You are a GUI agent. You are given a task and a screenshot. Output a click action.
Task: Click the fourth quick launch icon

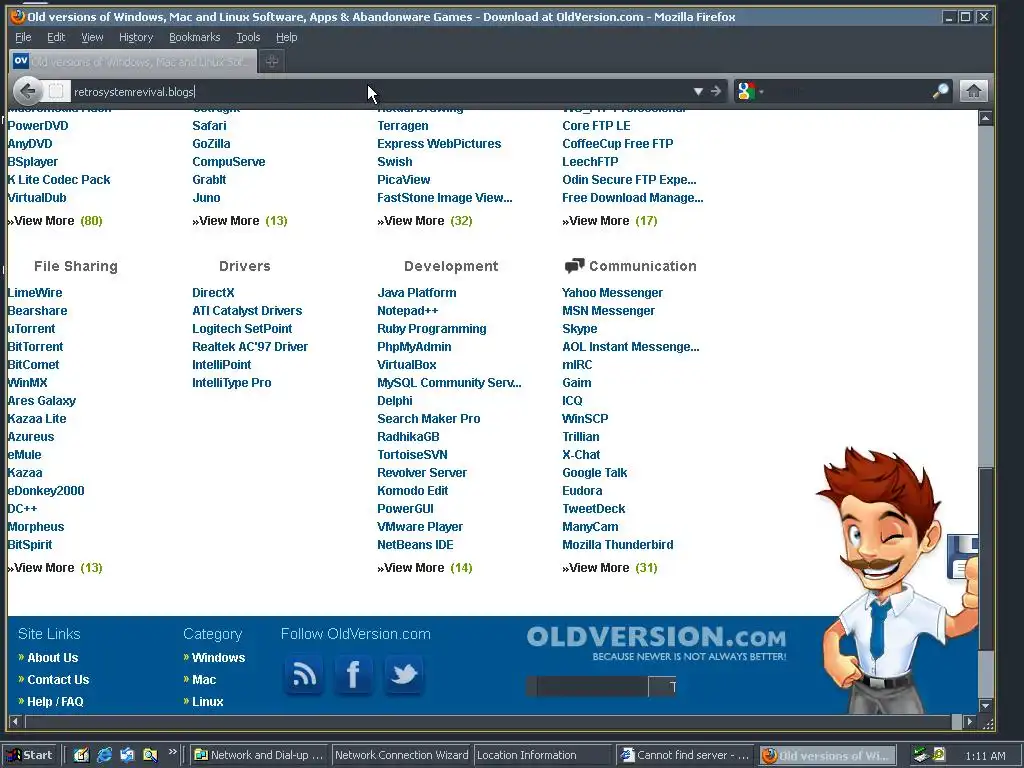[x=150, y=755]
